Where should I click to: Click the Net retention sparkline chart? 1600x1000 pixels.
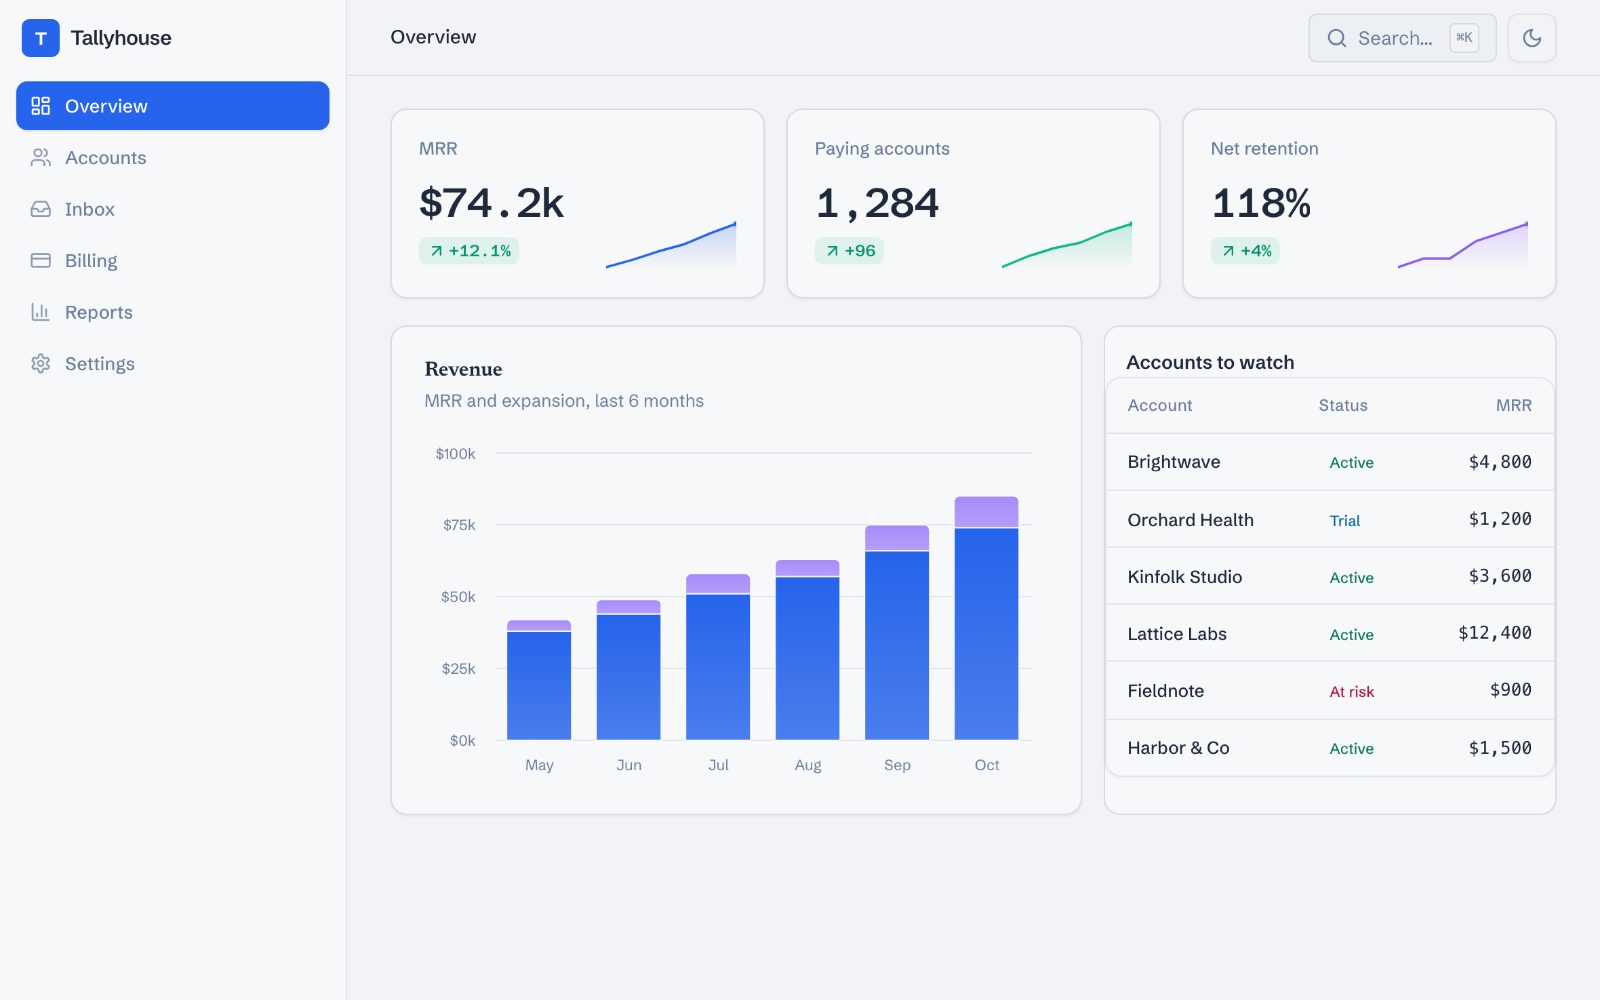pos(1463,245)
